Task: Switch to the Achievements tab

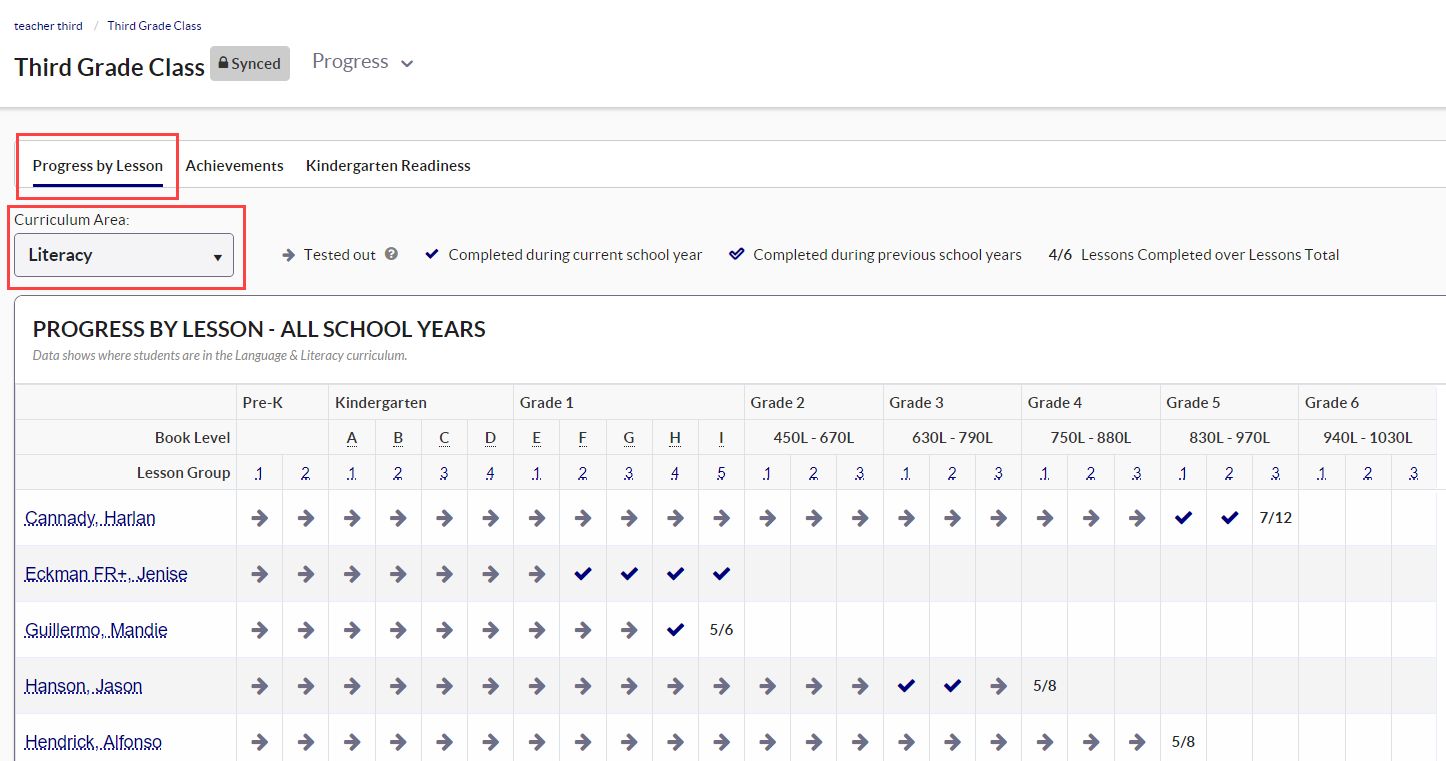Action: (x=234, y=165)
